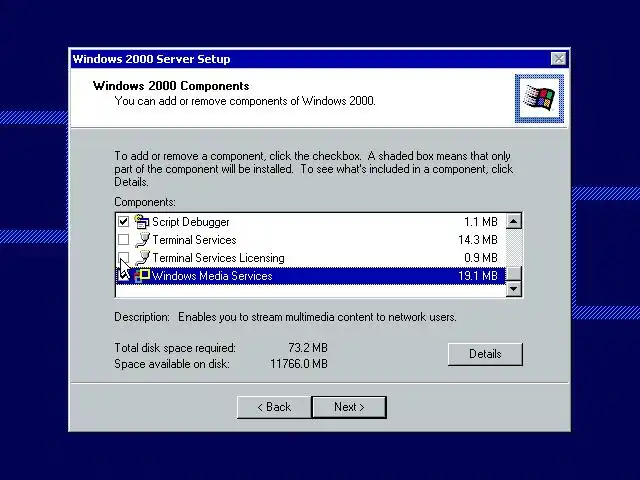Click the components list scroll up arrow
The height and width of the screenshot is (480, 640).
[513, 221]
